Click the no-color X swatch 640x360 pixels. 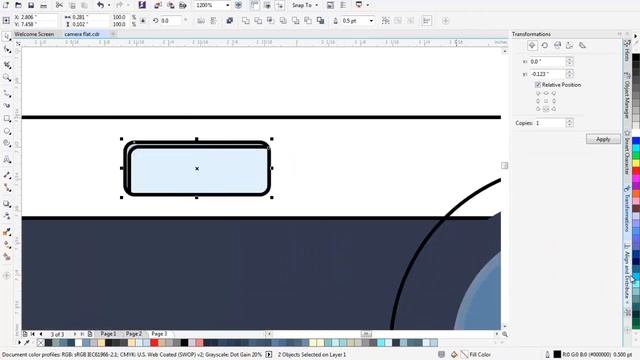40,343
